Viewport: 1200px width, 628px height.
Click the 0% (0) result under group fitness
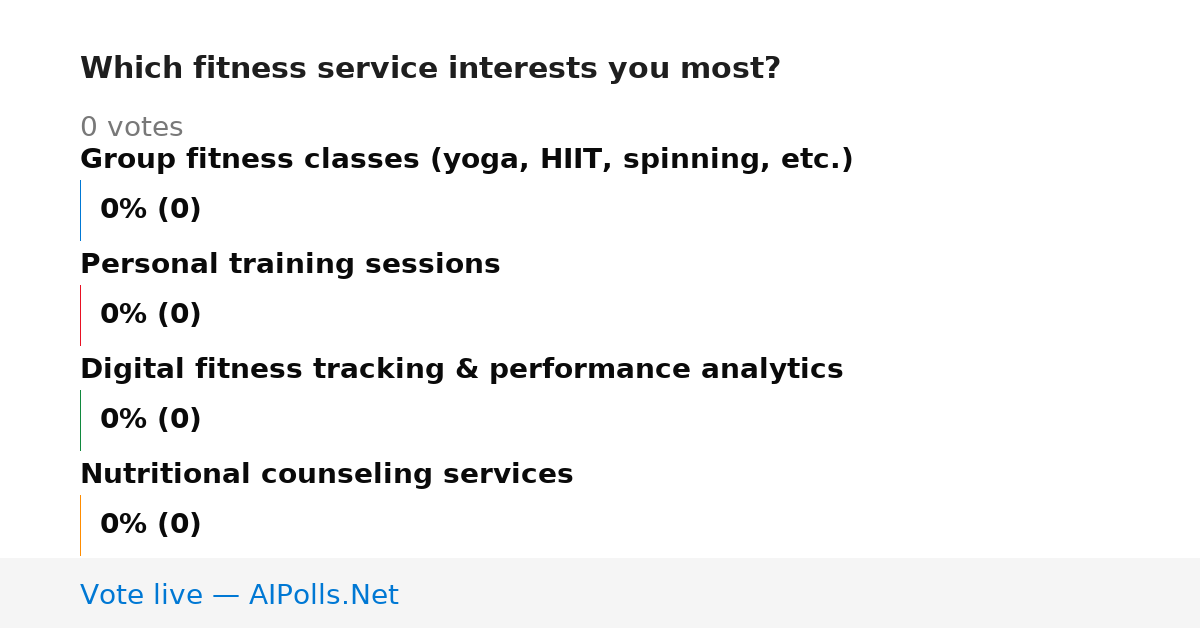(150, 210)
